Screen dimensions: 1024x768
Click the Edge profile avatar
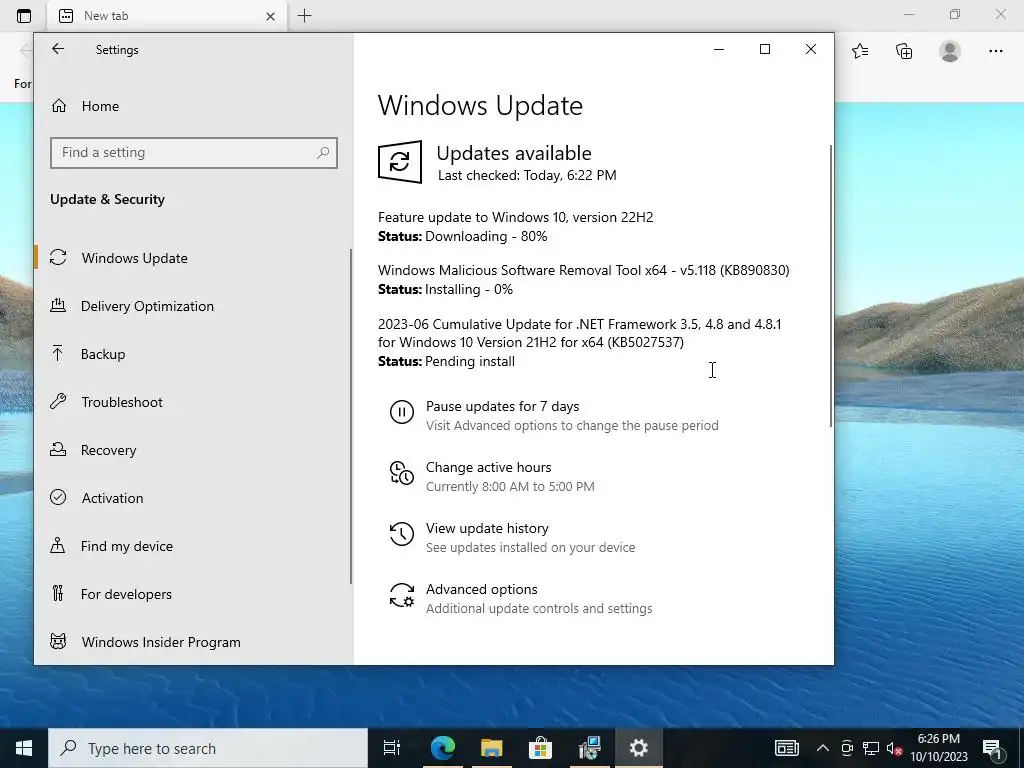point(950,51)
